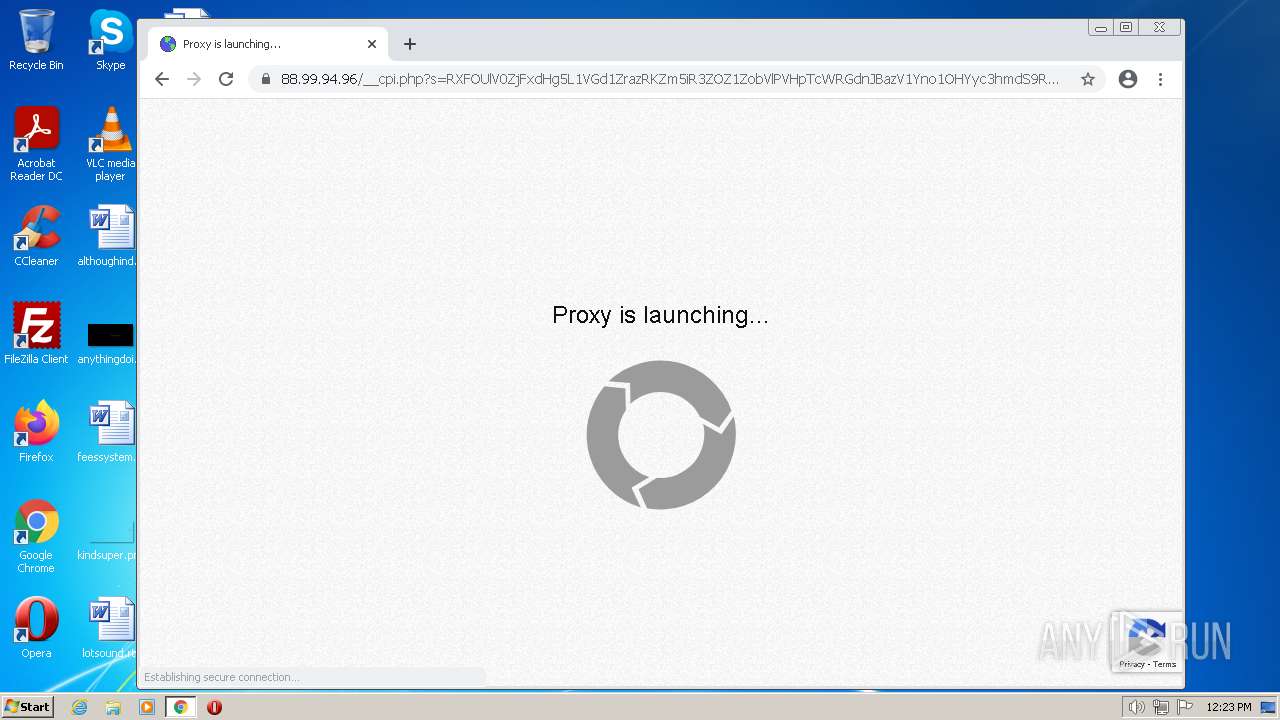Open Windows Explorer from the taskbar
This screenshot has width=1280, height=720.
click(113, 707)
